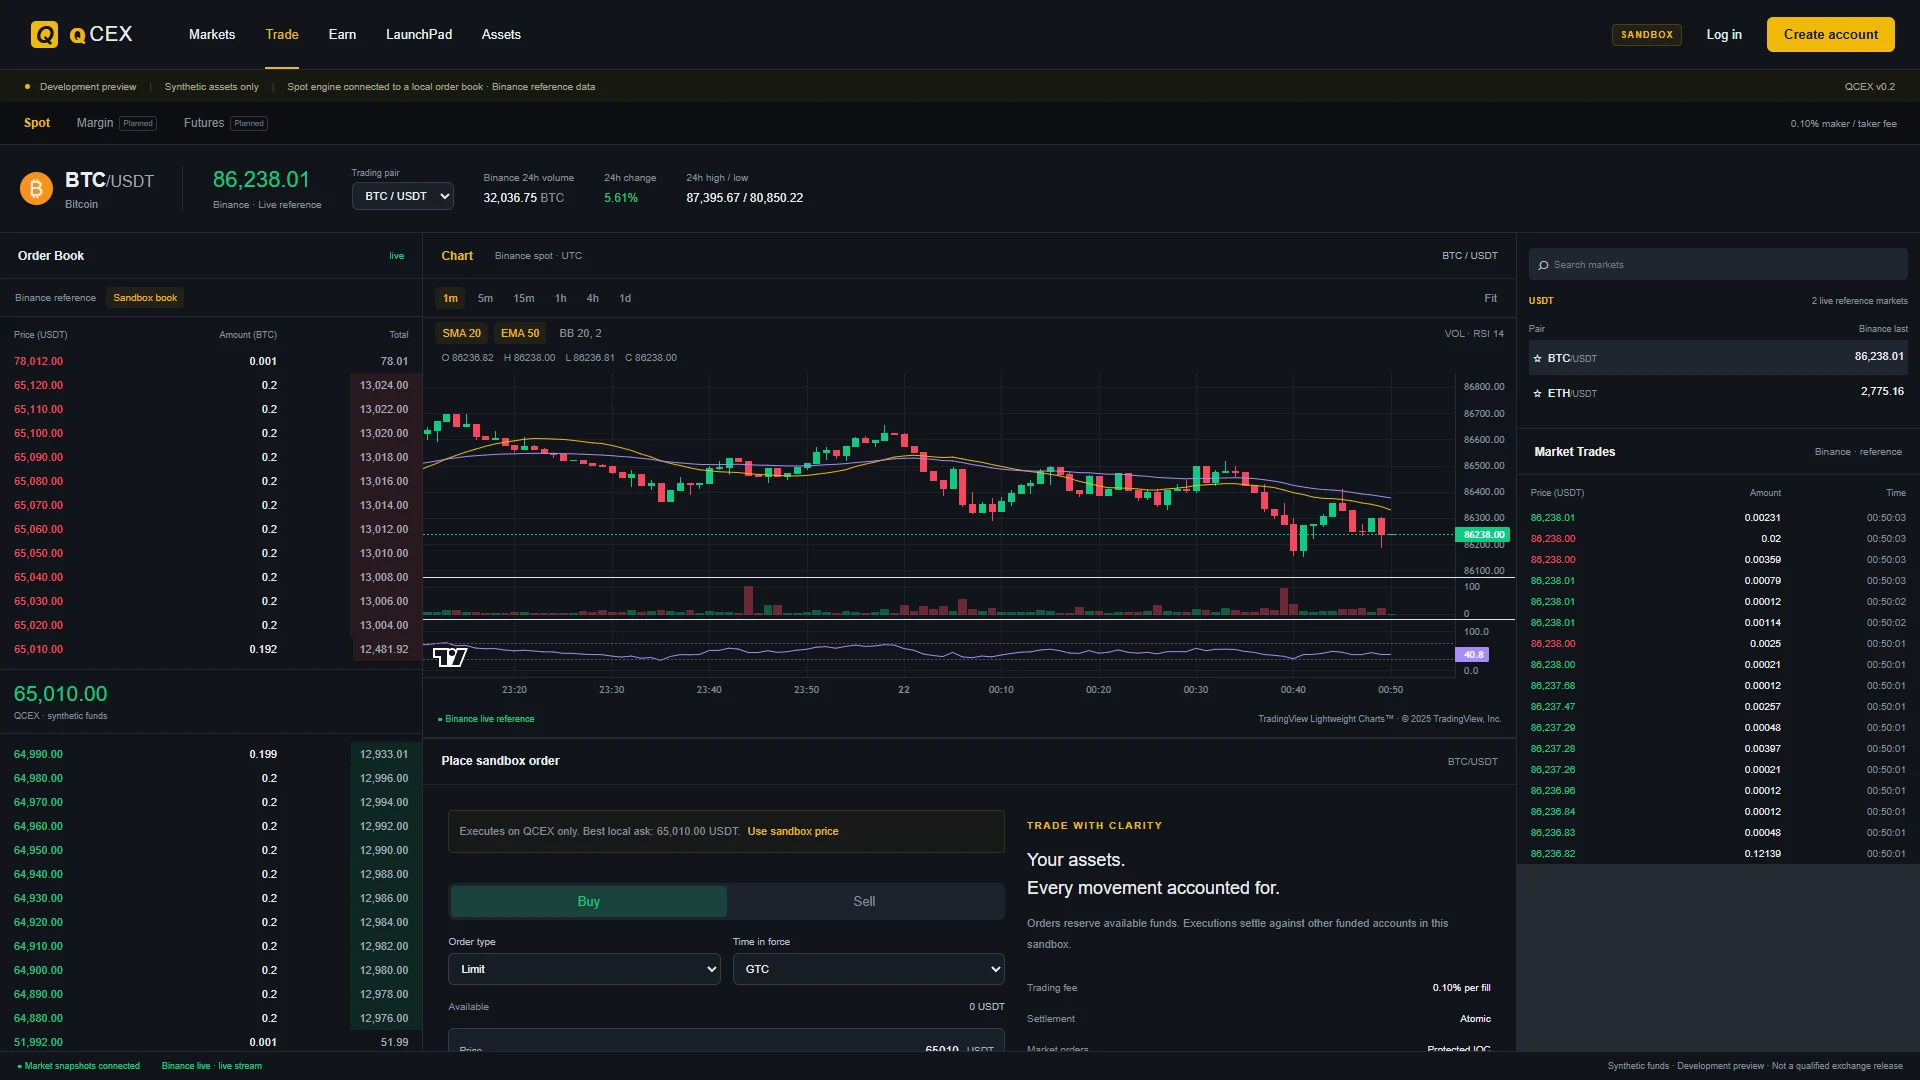Click the 64,990.00 bid price row
The image size is (1920, 1080).
click(211, 754)
